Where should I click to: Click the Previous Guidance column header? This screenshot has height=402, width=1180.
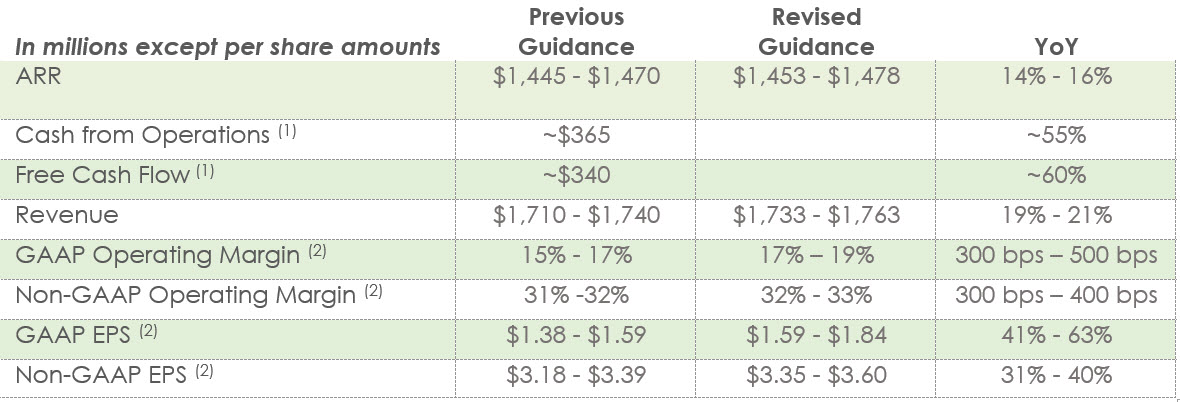(x=576, y=32)
